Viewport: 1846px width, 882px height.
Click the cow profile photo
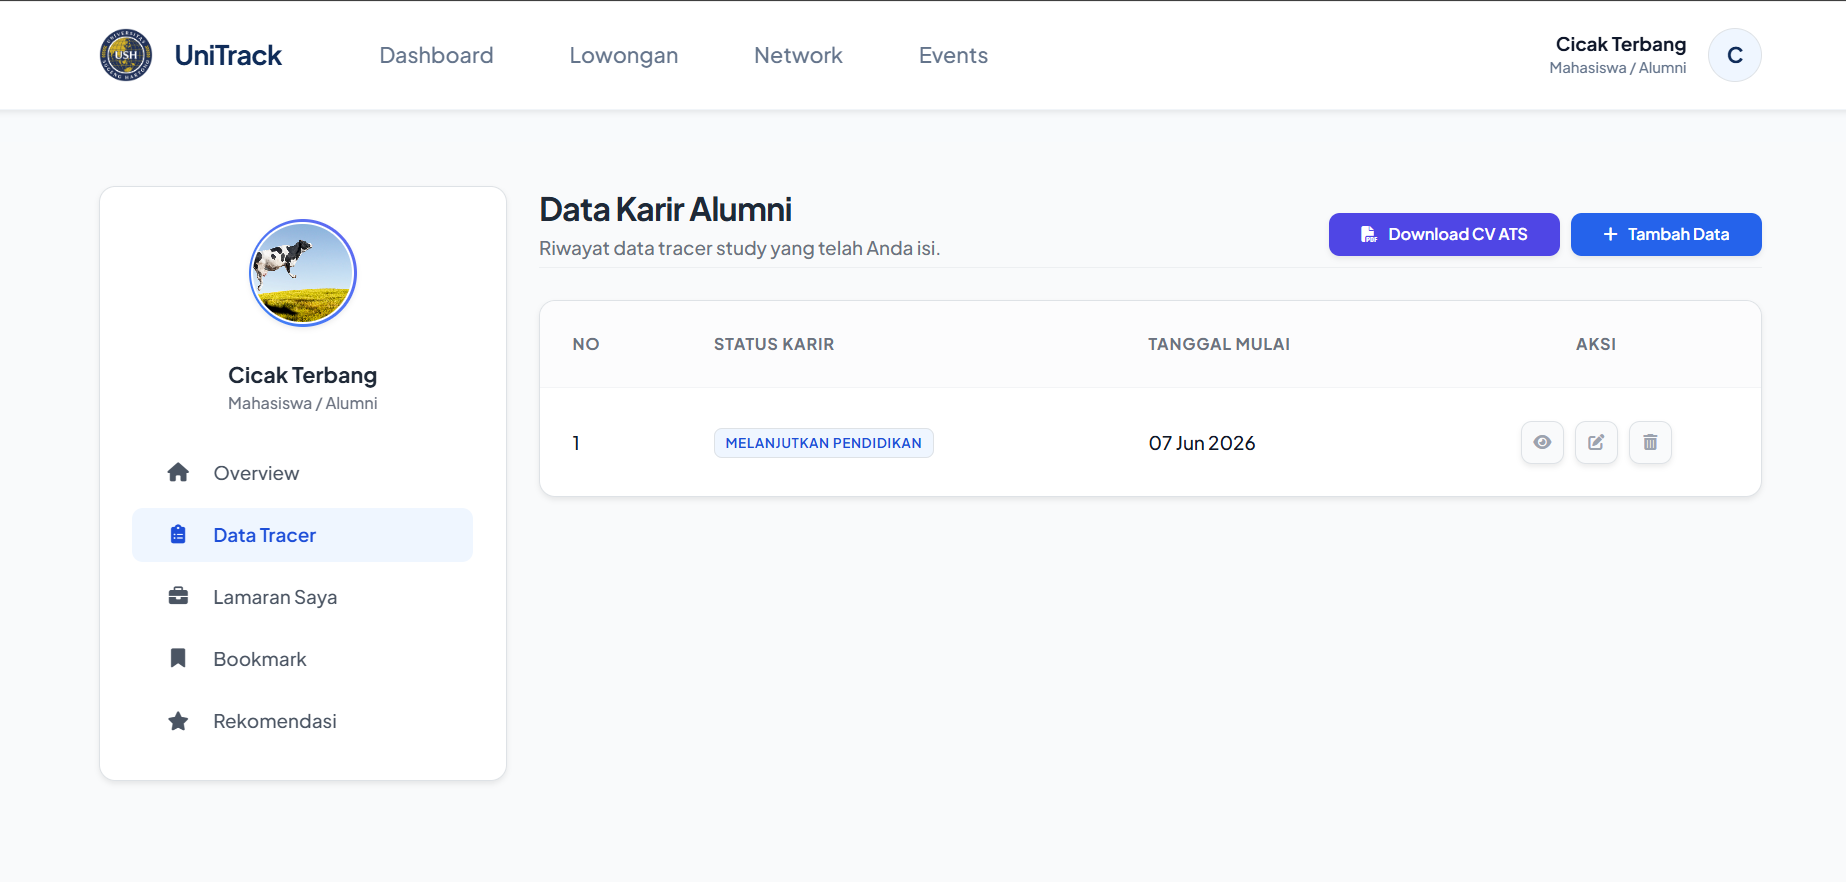pos(303,273)
